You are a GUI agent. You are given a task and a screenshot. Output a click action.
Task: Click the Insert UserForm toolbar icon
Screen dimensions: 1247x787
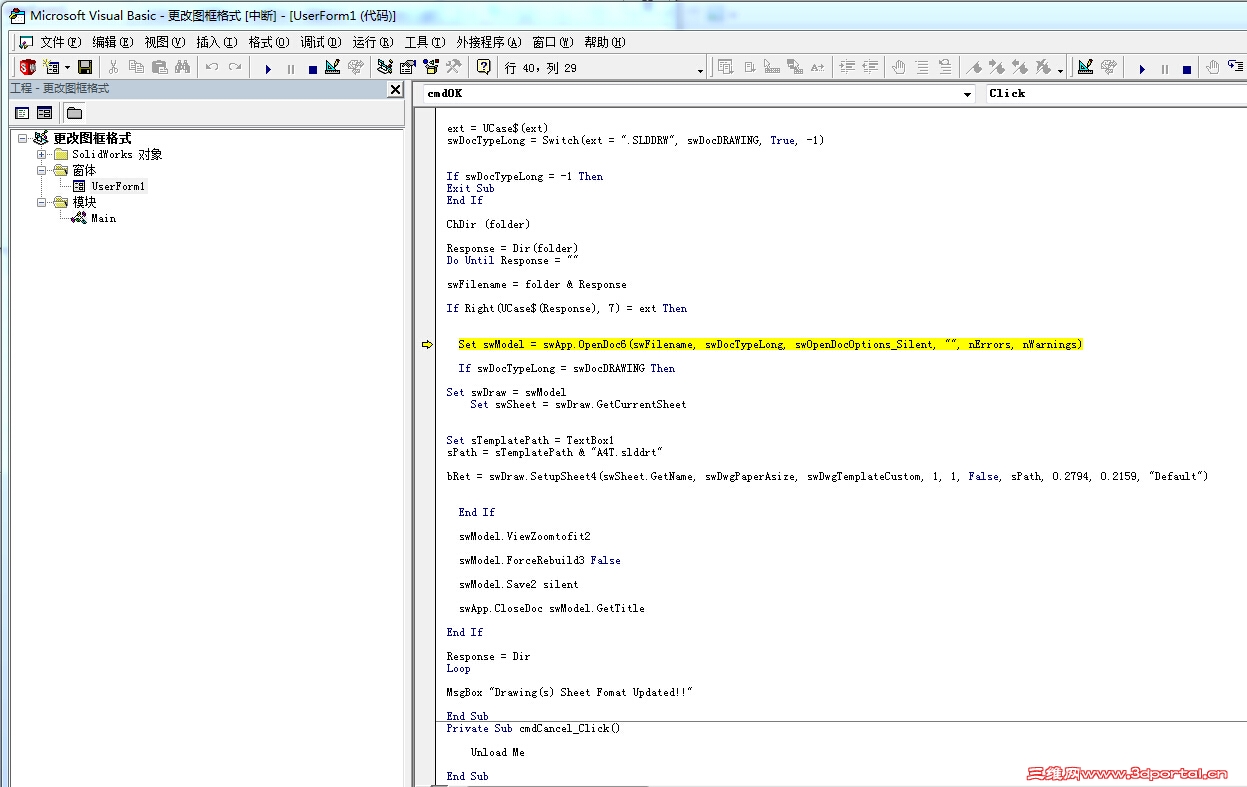[51, 67]
